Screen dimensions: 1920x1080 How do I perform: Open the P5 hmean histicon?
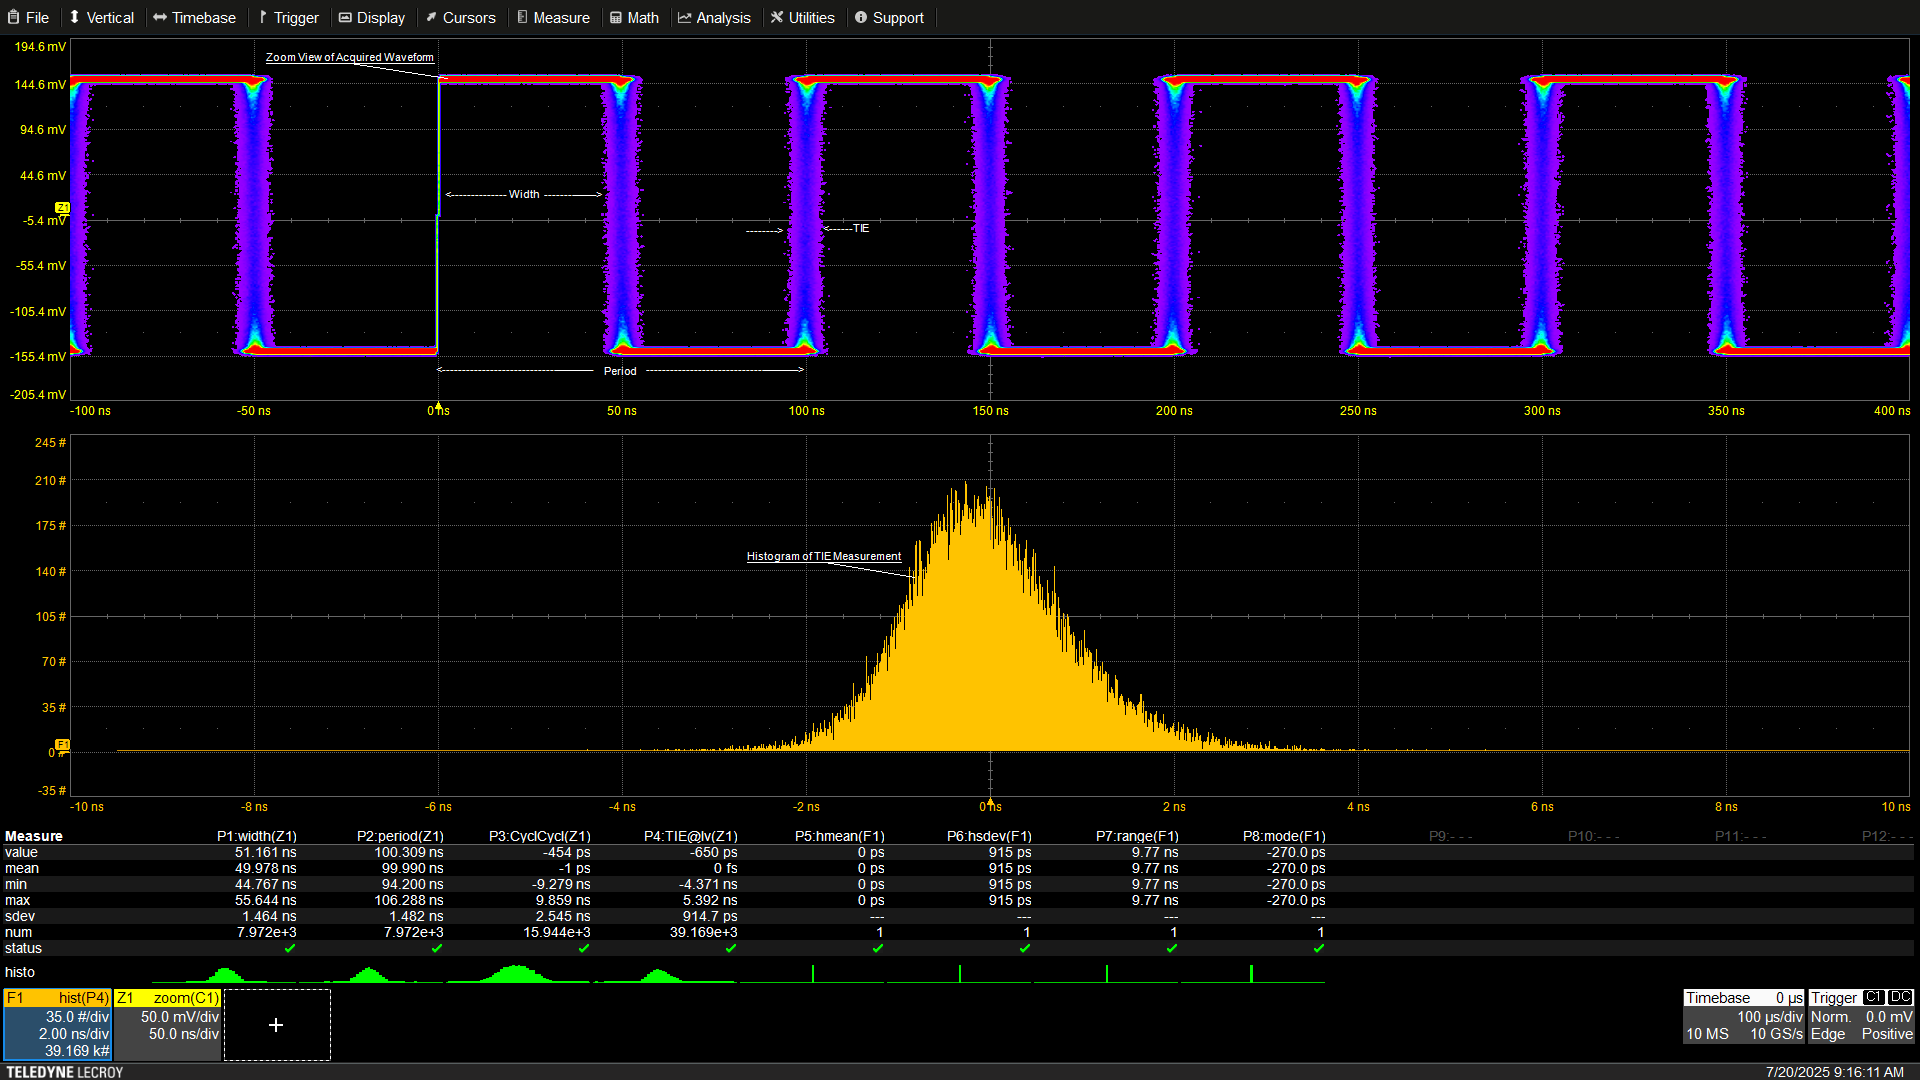[x=812, y=973]
